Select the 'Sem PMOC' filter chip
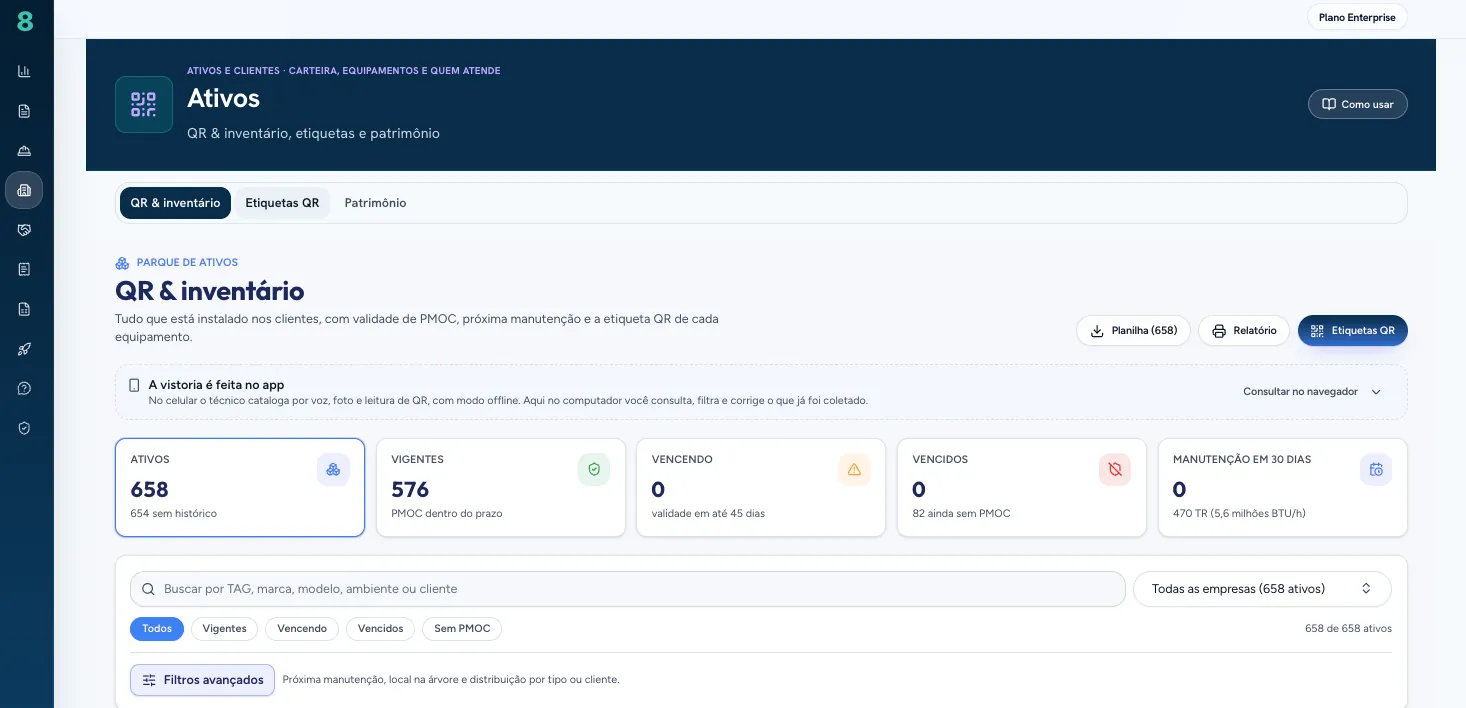Viewport: 1466px width, 708px height. [462, 629]
